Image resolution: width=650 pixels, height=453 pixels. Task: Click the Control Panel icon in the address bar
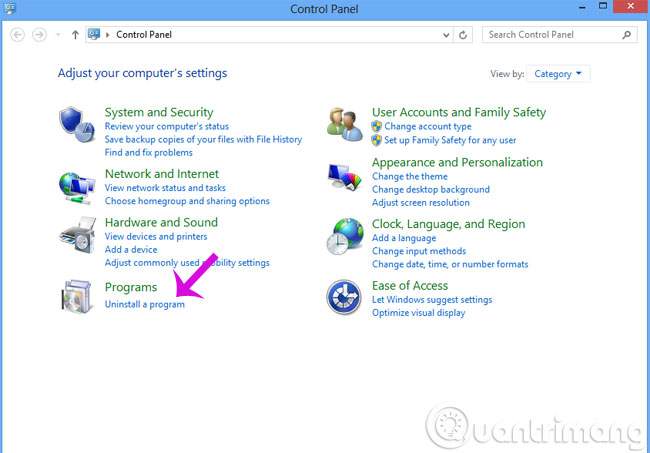click(x=94, y=34)
